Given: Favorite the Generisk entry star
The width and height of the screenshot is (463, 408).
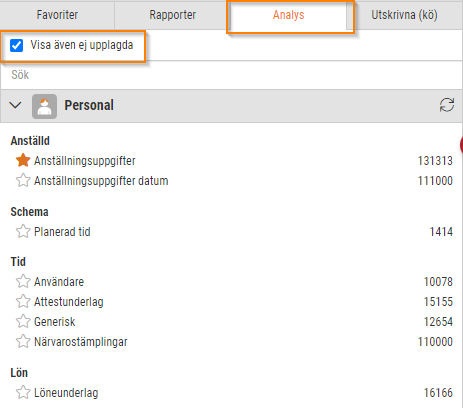Looking at the screenshot, I should [x=23, y=321].
